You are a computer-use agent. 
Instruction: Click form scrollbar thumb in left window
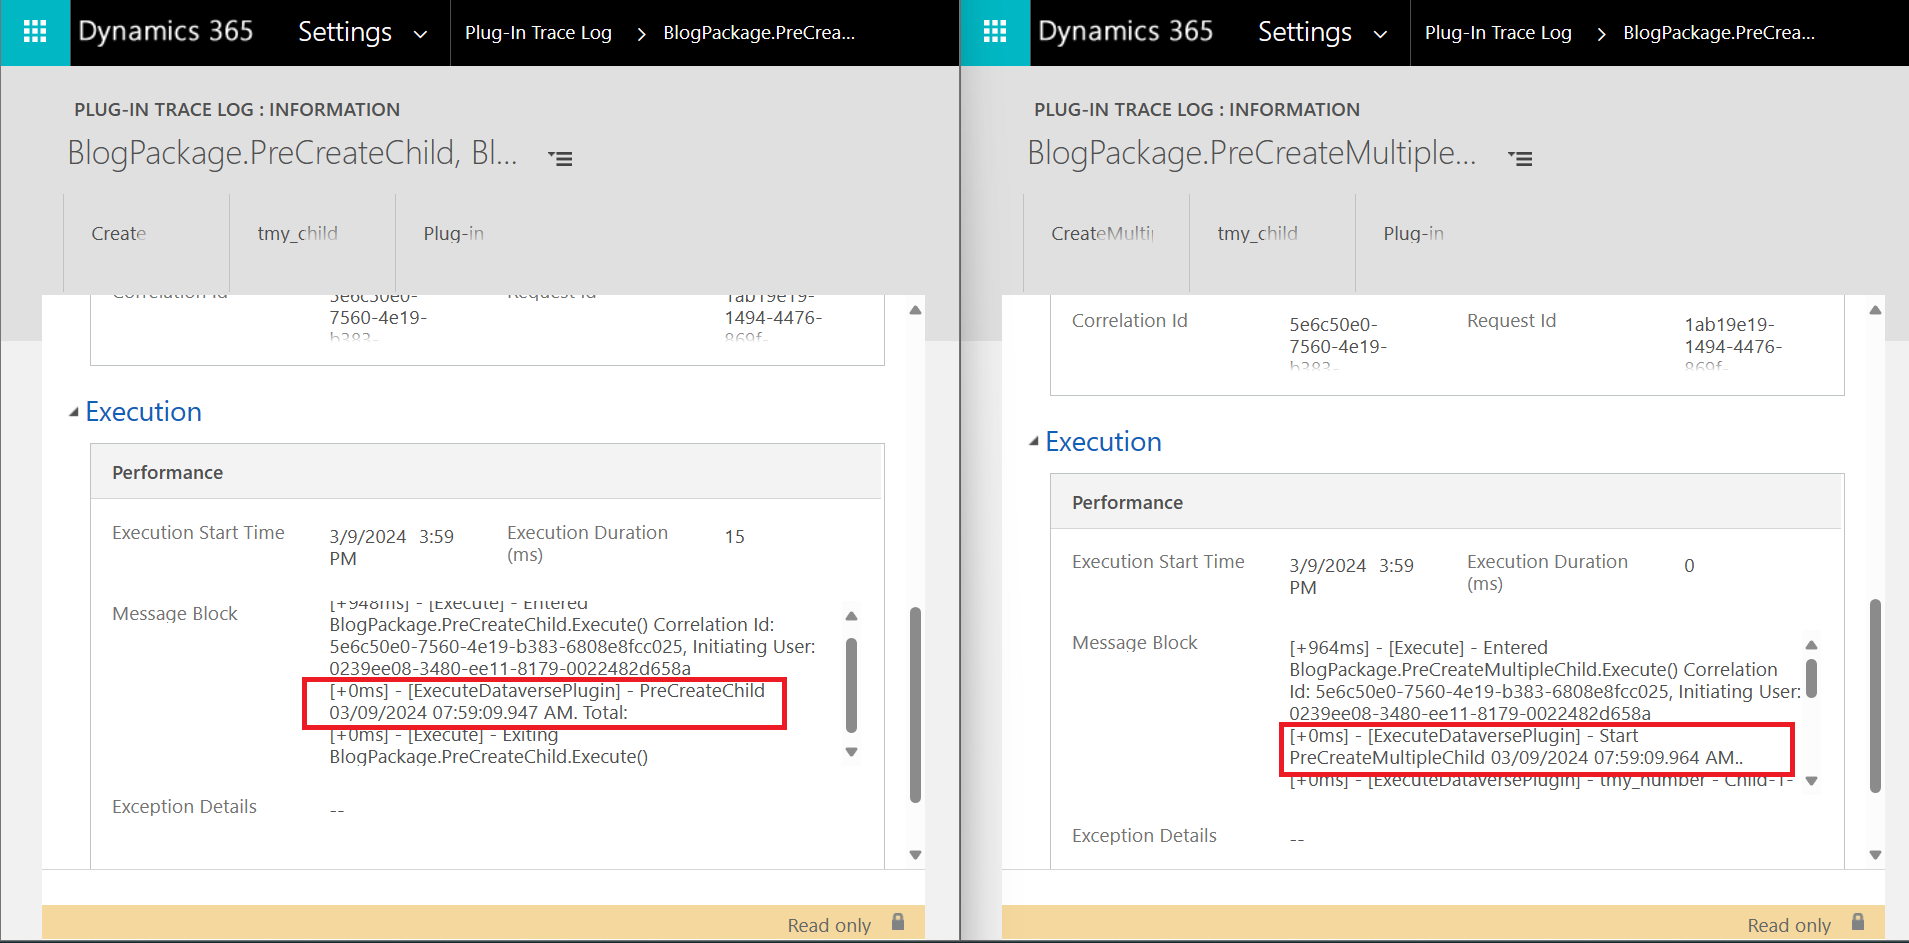tap(915, 705)
